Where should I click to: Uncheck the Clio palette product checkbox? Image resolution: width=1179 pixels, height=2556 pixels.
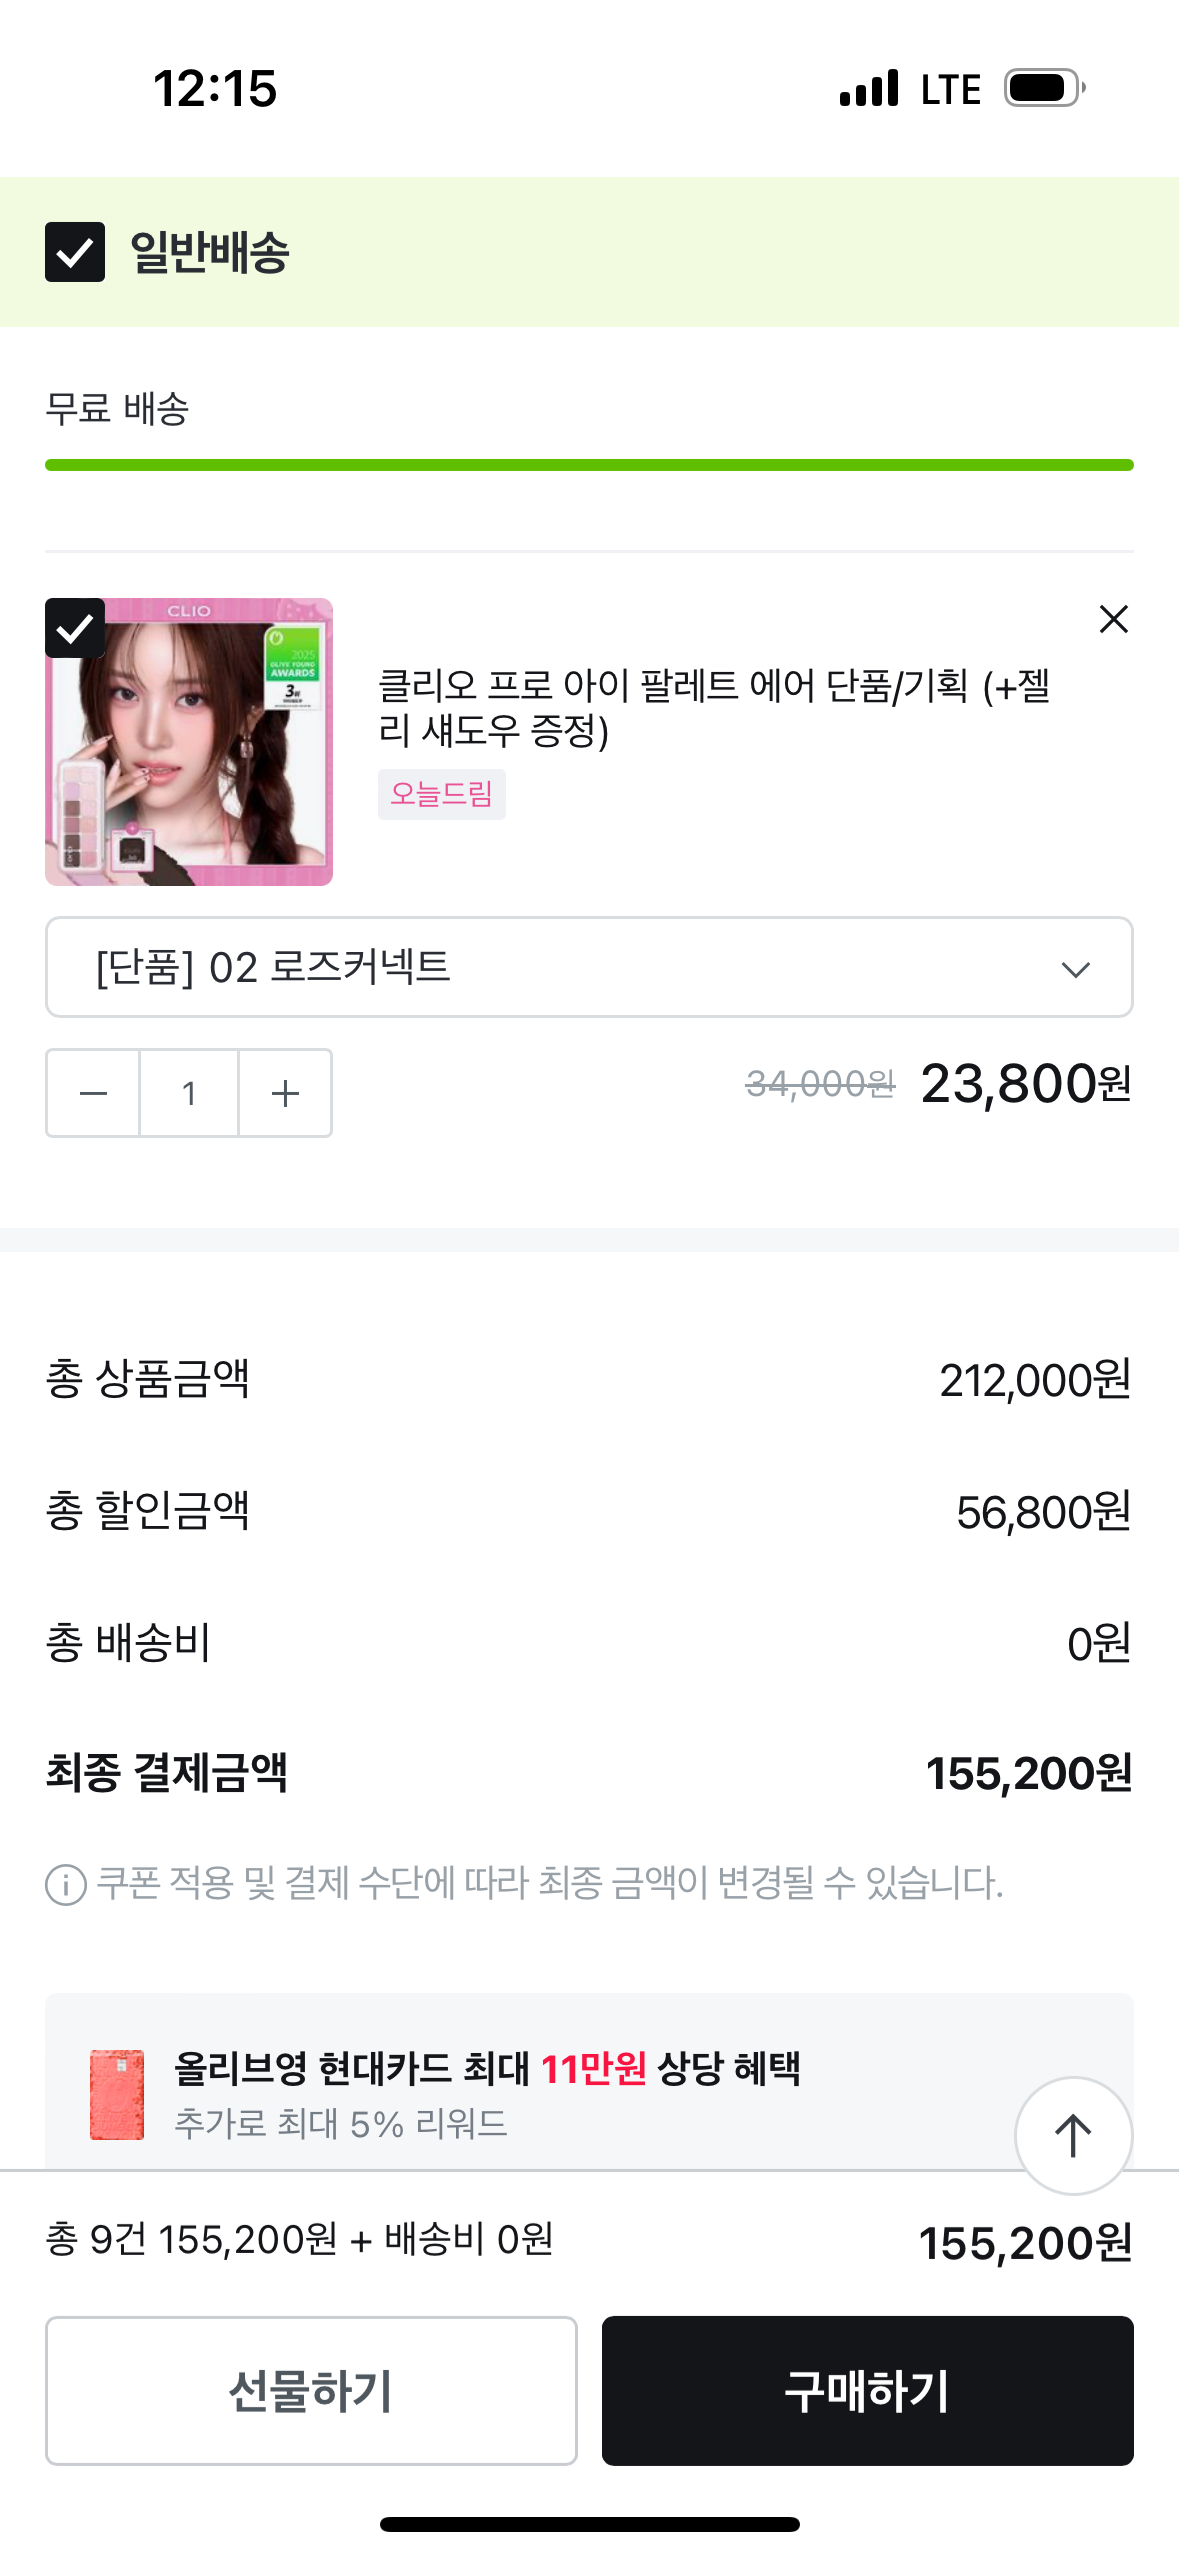(75, 628)
